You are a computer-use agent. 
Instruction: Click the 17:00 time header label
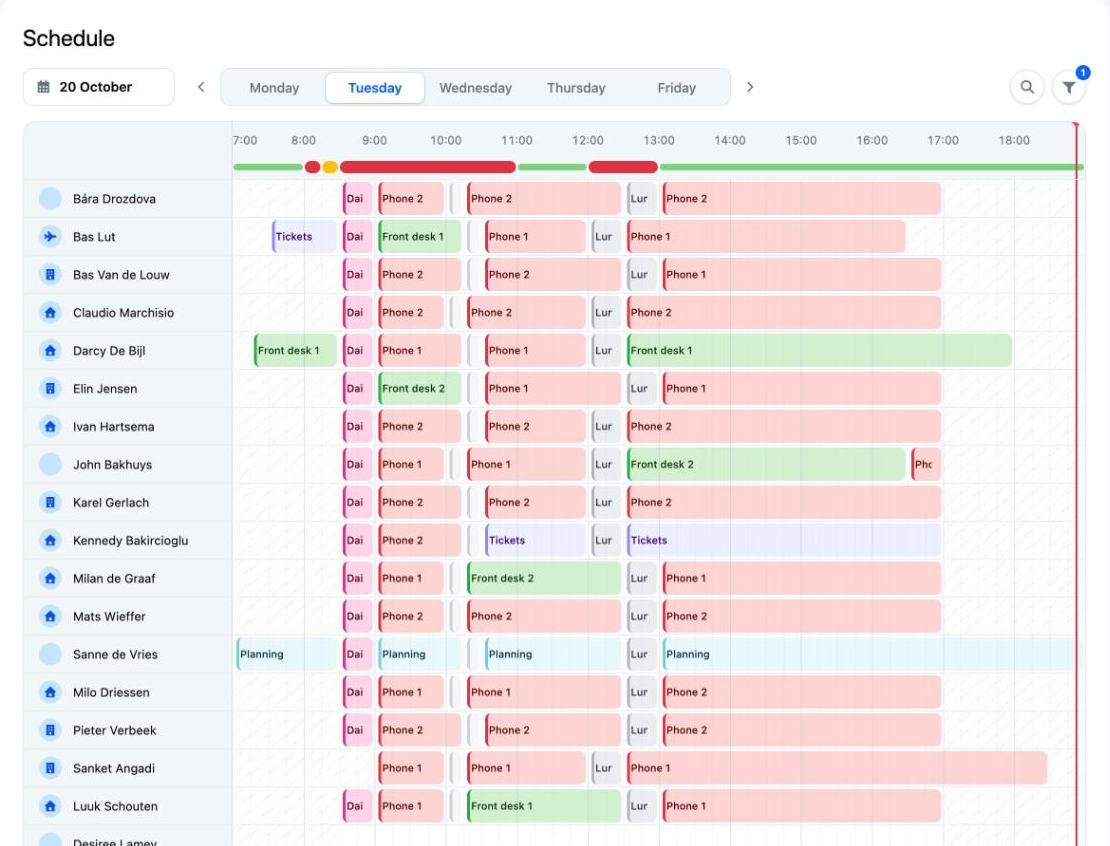(943, 140)
